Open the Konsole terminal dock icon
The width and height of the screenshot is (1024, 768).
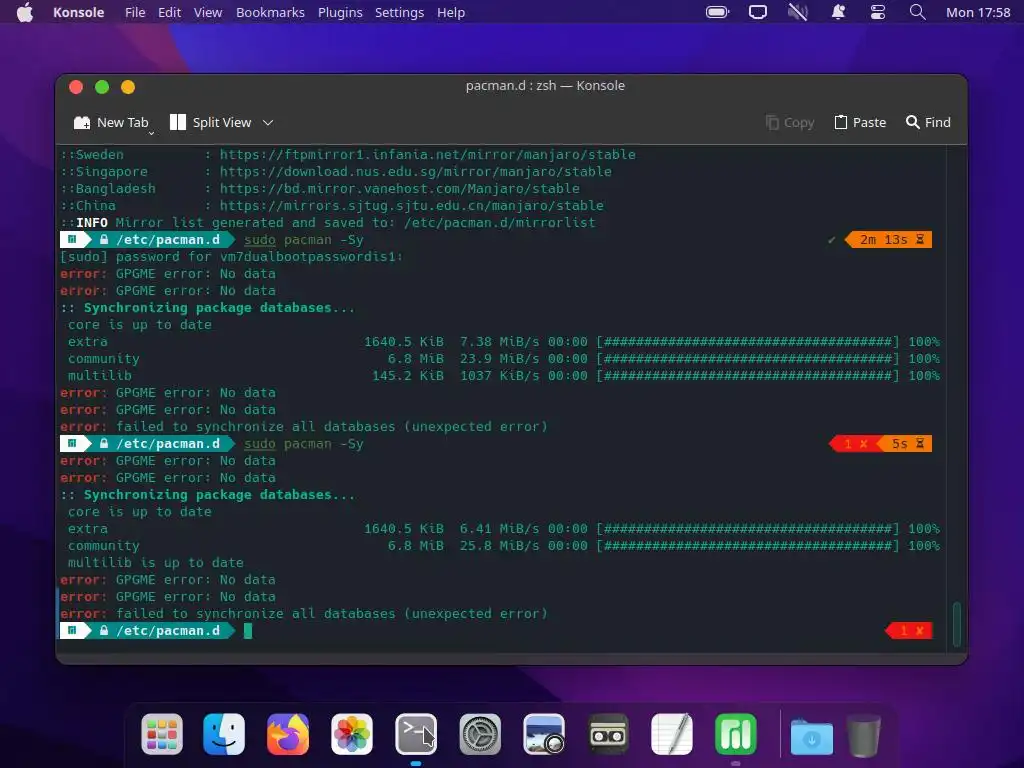(x=416, y=734)
